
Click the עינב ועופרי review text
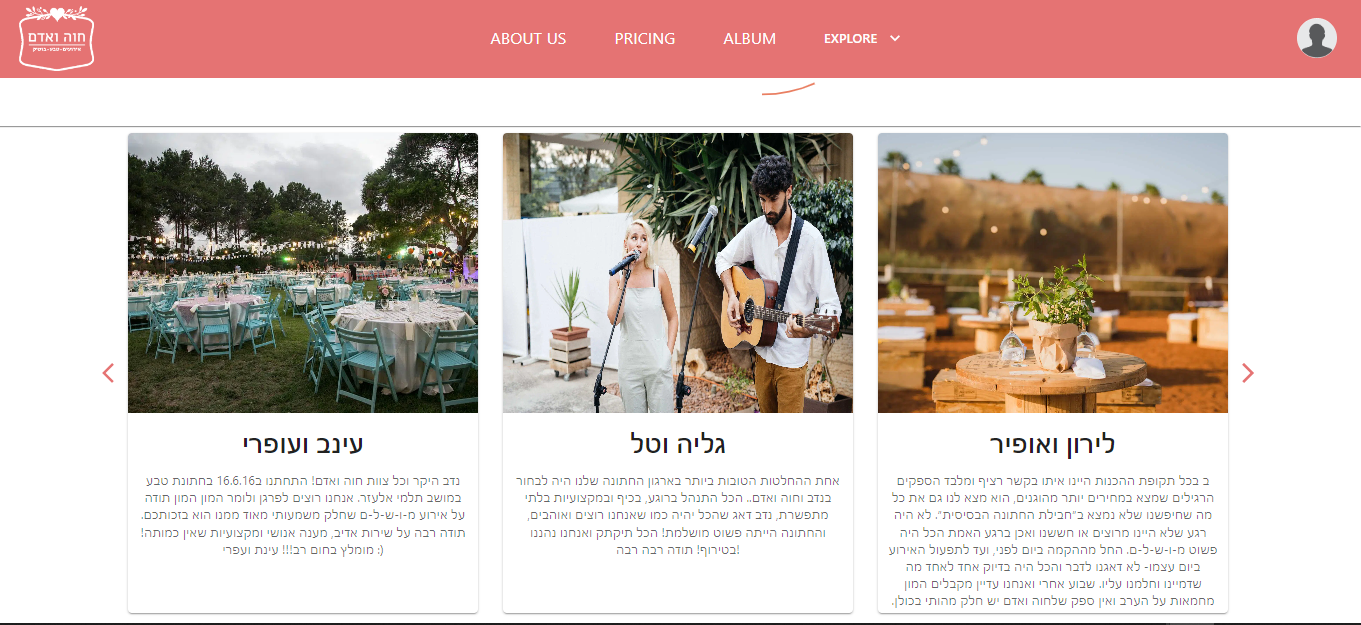click(x=303, y=515)
